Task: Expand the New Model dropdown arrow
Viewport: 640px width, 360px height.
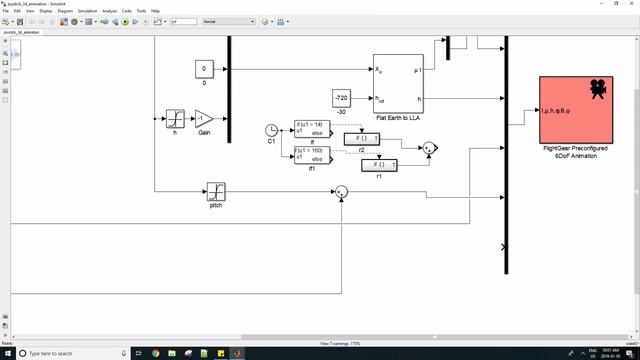Action: click(13, 22)
